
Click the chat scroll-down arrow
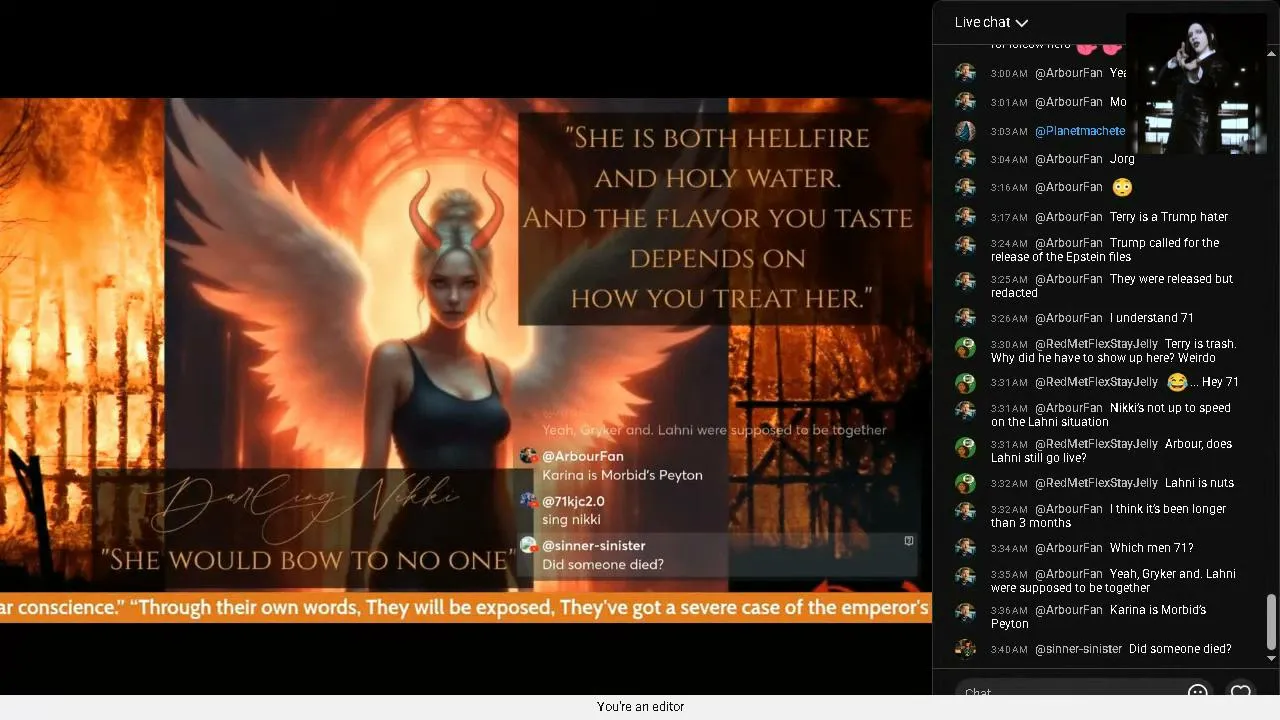[x=1271, y=658]
